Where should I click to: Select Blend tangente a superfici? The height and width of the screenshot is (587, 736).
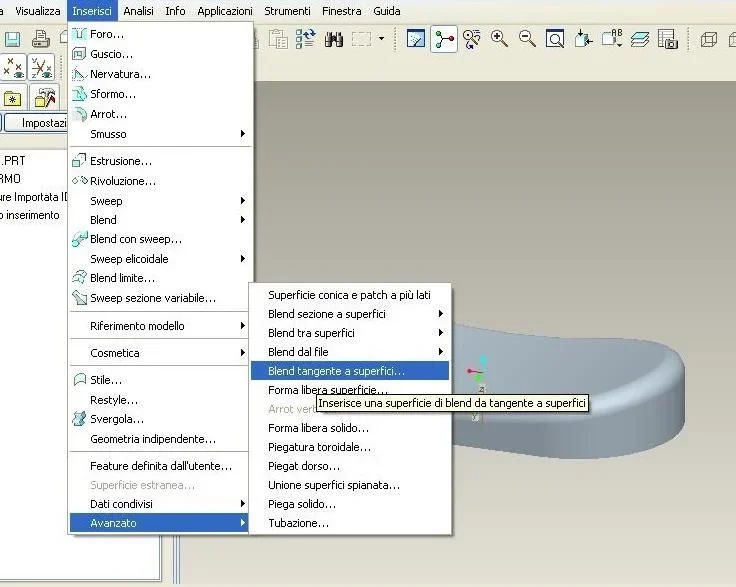click(x=350, y=371)
